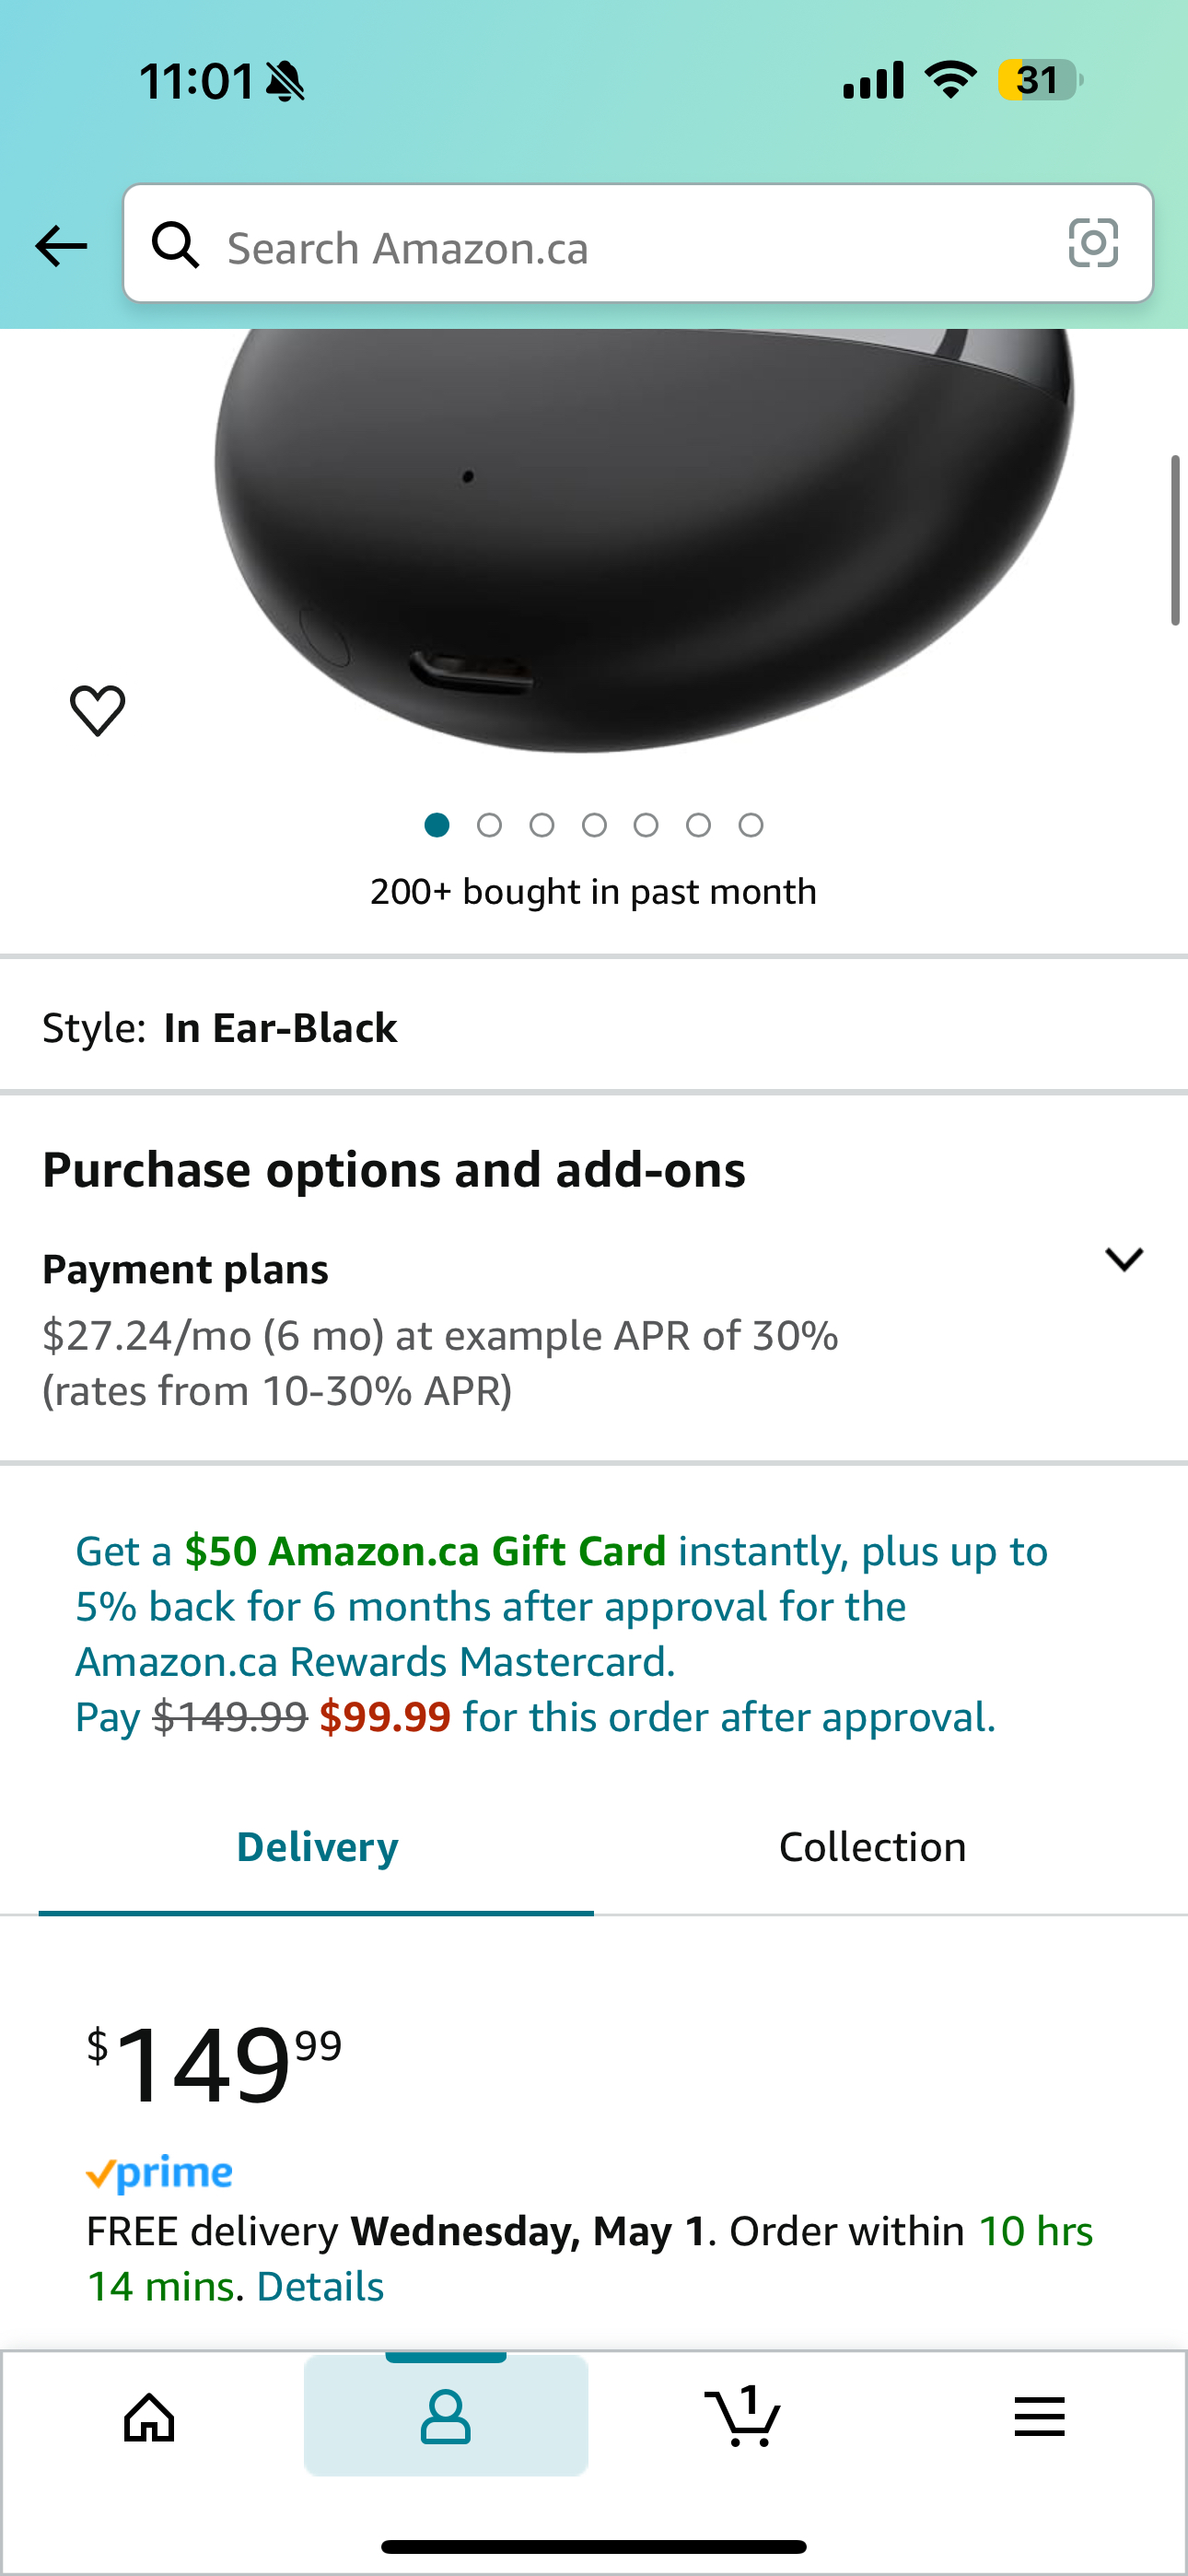
Task: Open Purchase options and add-ons section
Action: [x=394, y=1170]
